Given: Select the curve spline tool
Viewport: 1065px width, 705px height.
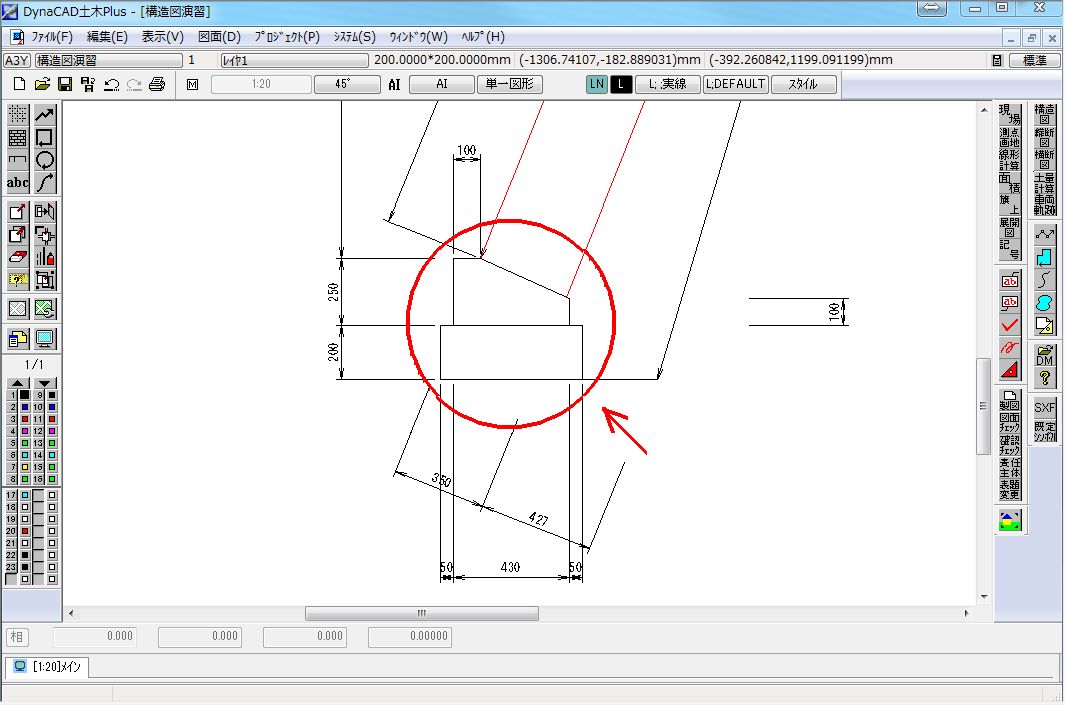Looking at the screenshot, I should 45,183.
